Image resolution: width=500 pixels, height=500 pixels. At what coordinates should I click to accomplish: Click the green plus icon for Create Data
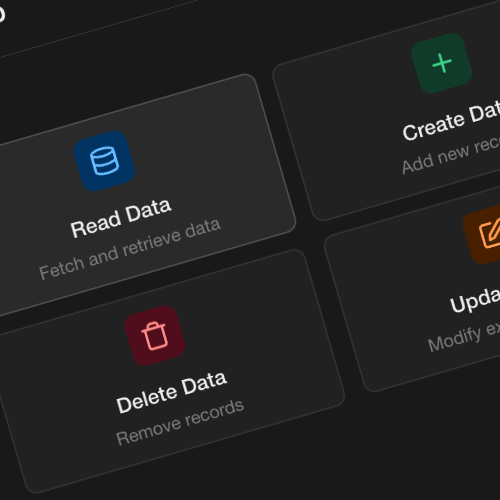[x=442, y=63]
